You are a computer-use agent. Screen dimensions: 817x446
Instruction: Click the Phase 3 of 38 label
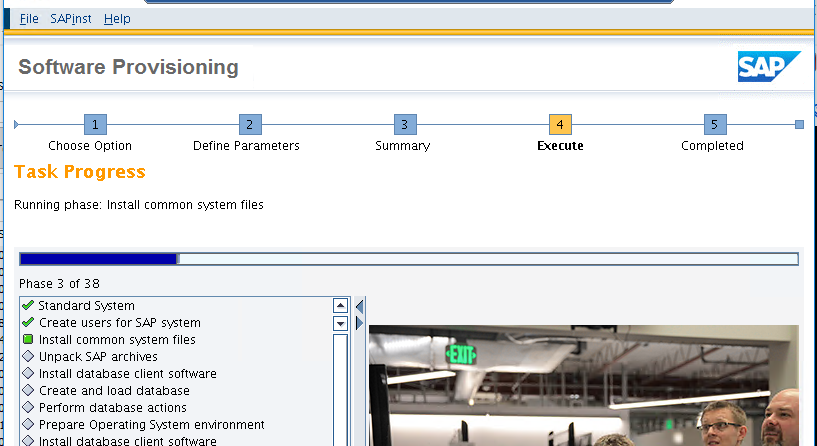pos(59,283)
